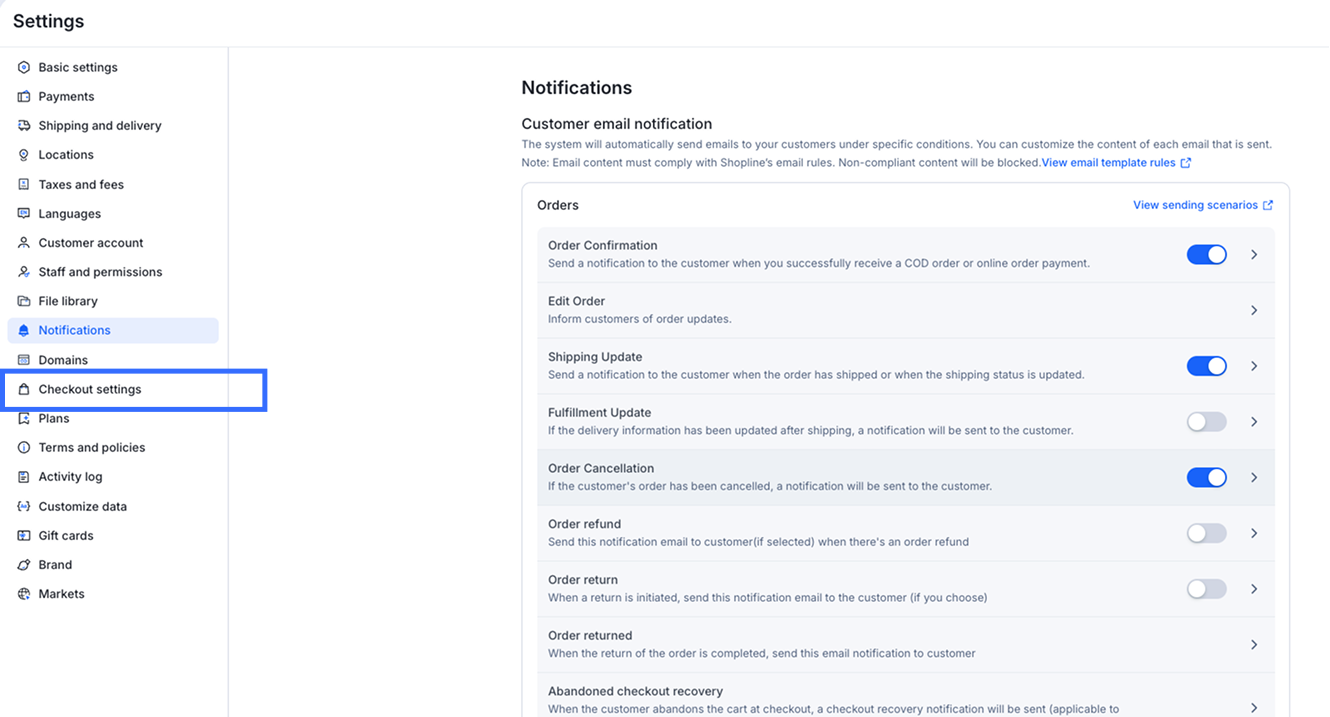Viewport: 1330px width, 717px height.
Task: Turn on the Order refund toggle
Action: pyautogui.click(x=1206, y=533)
